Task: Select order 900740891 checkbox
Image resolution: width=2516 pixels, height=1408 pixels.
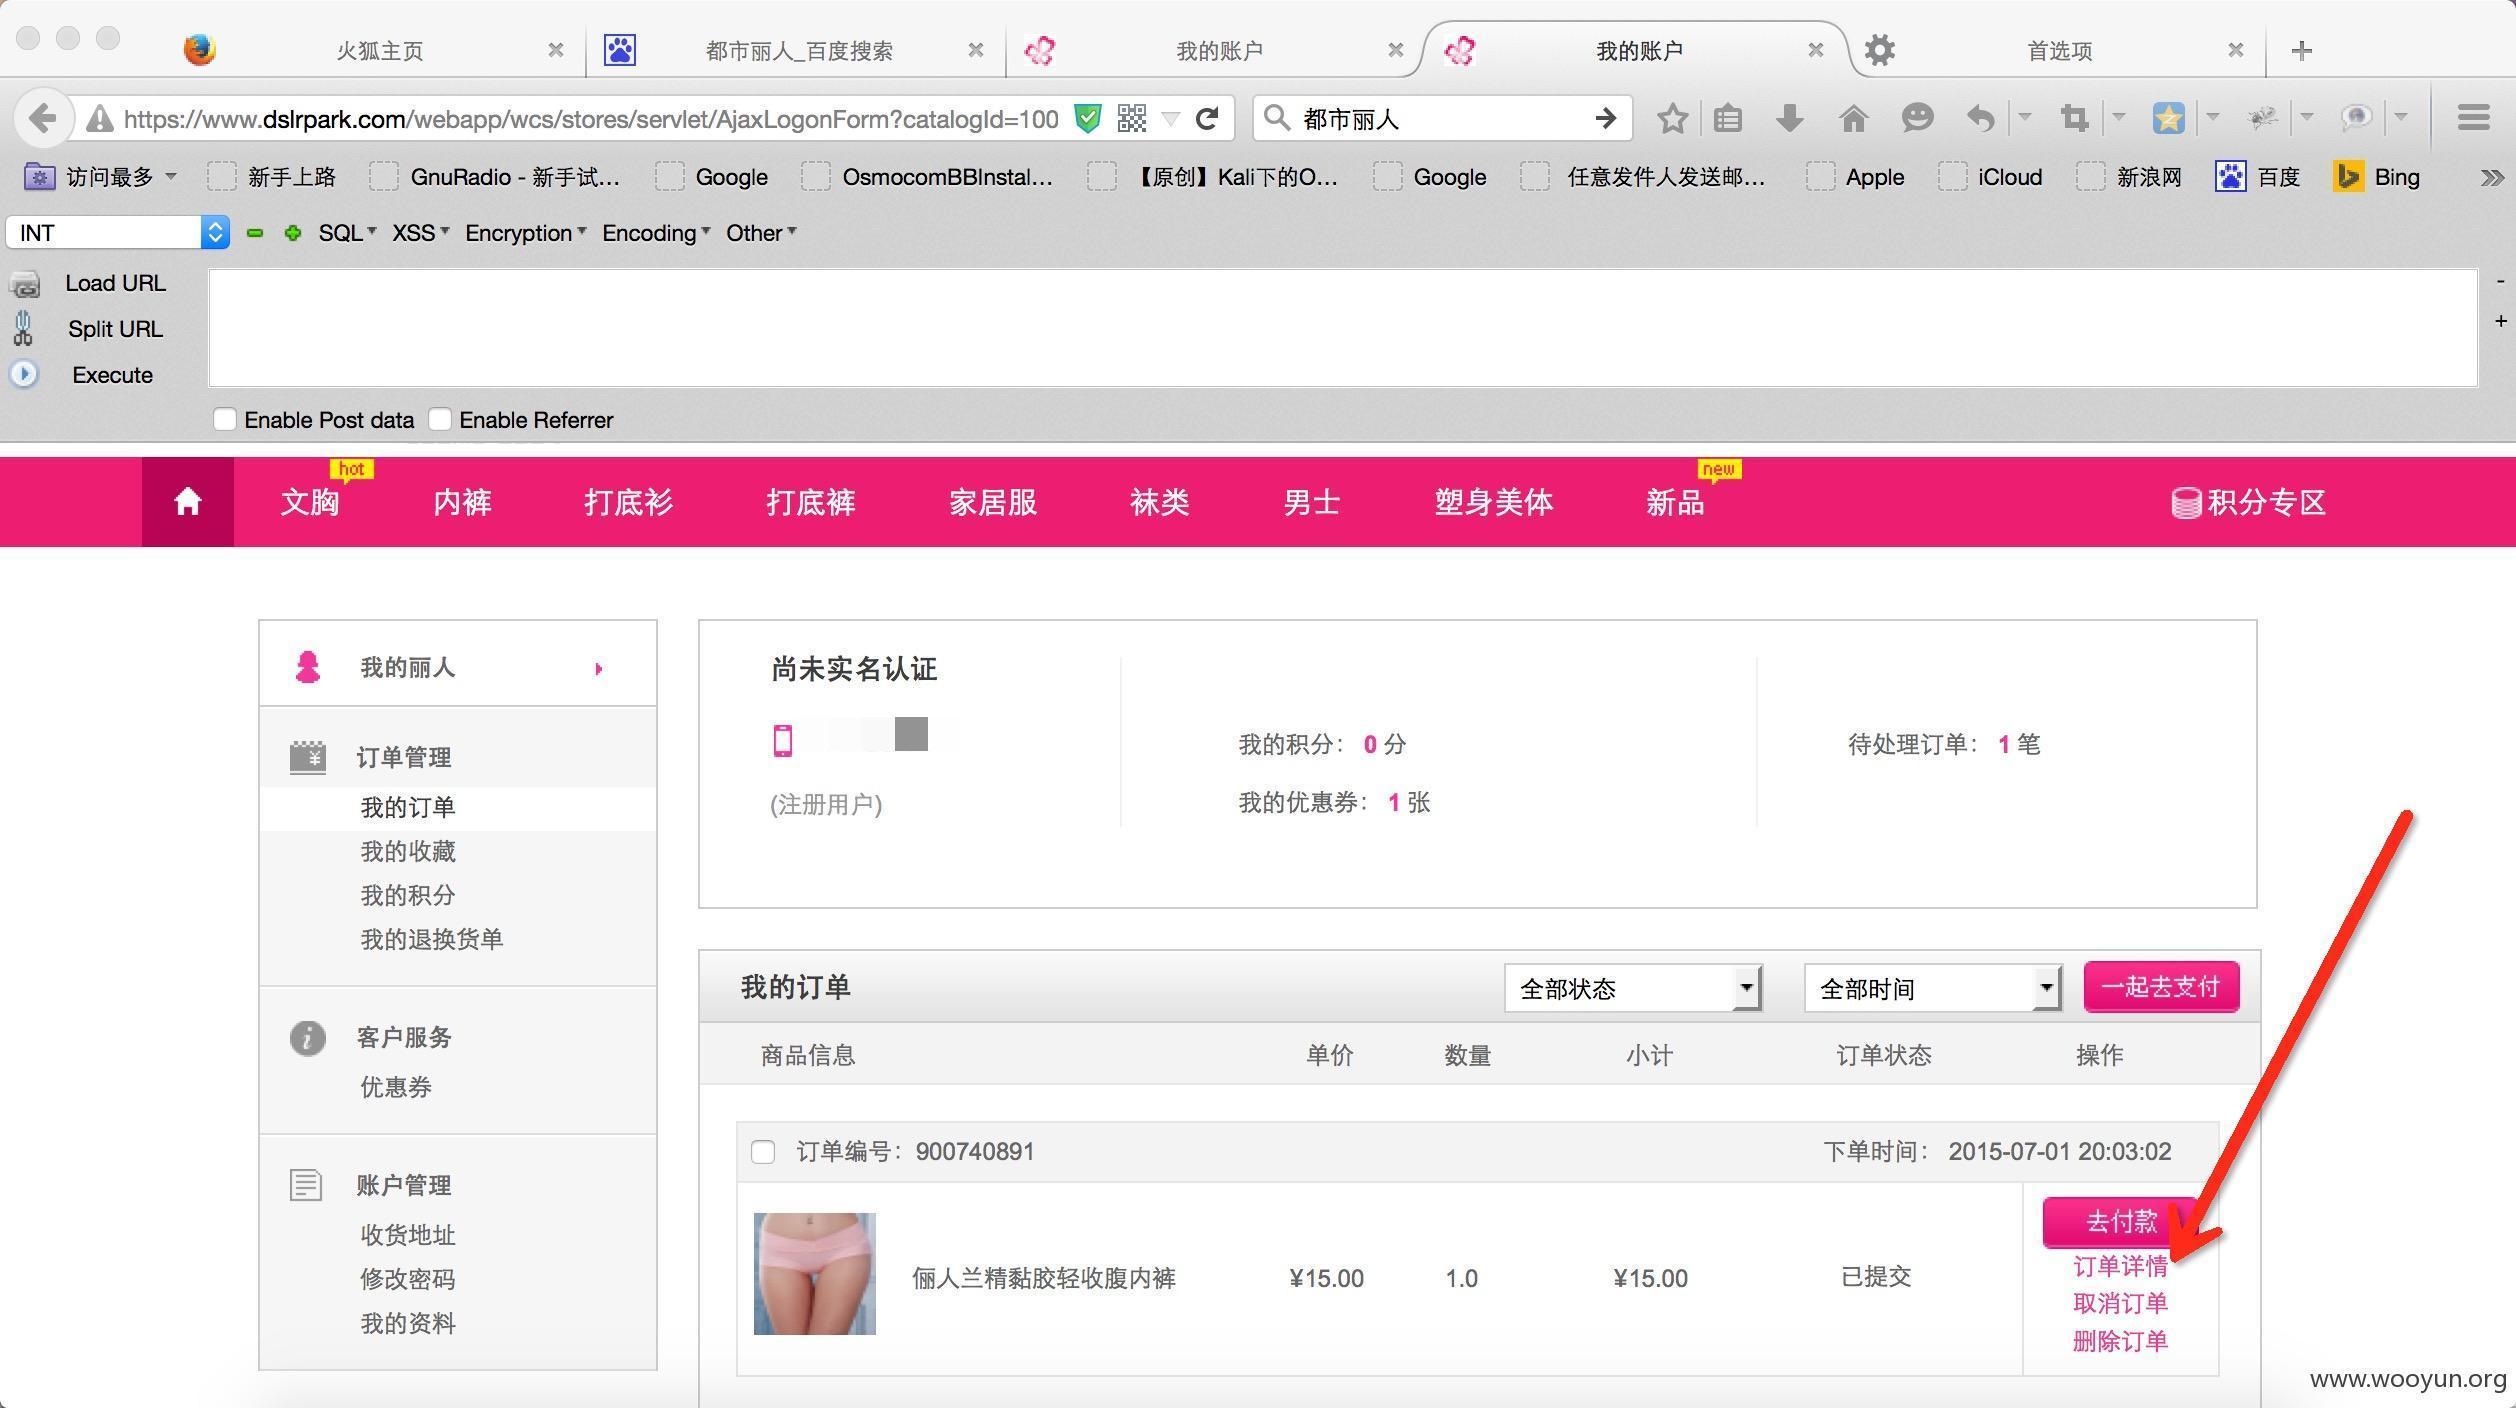Action: (763, 1152)
